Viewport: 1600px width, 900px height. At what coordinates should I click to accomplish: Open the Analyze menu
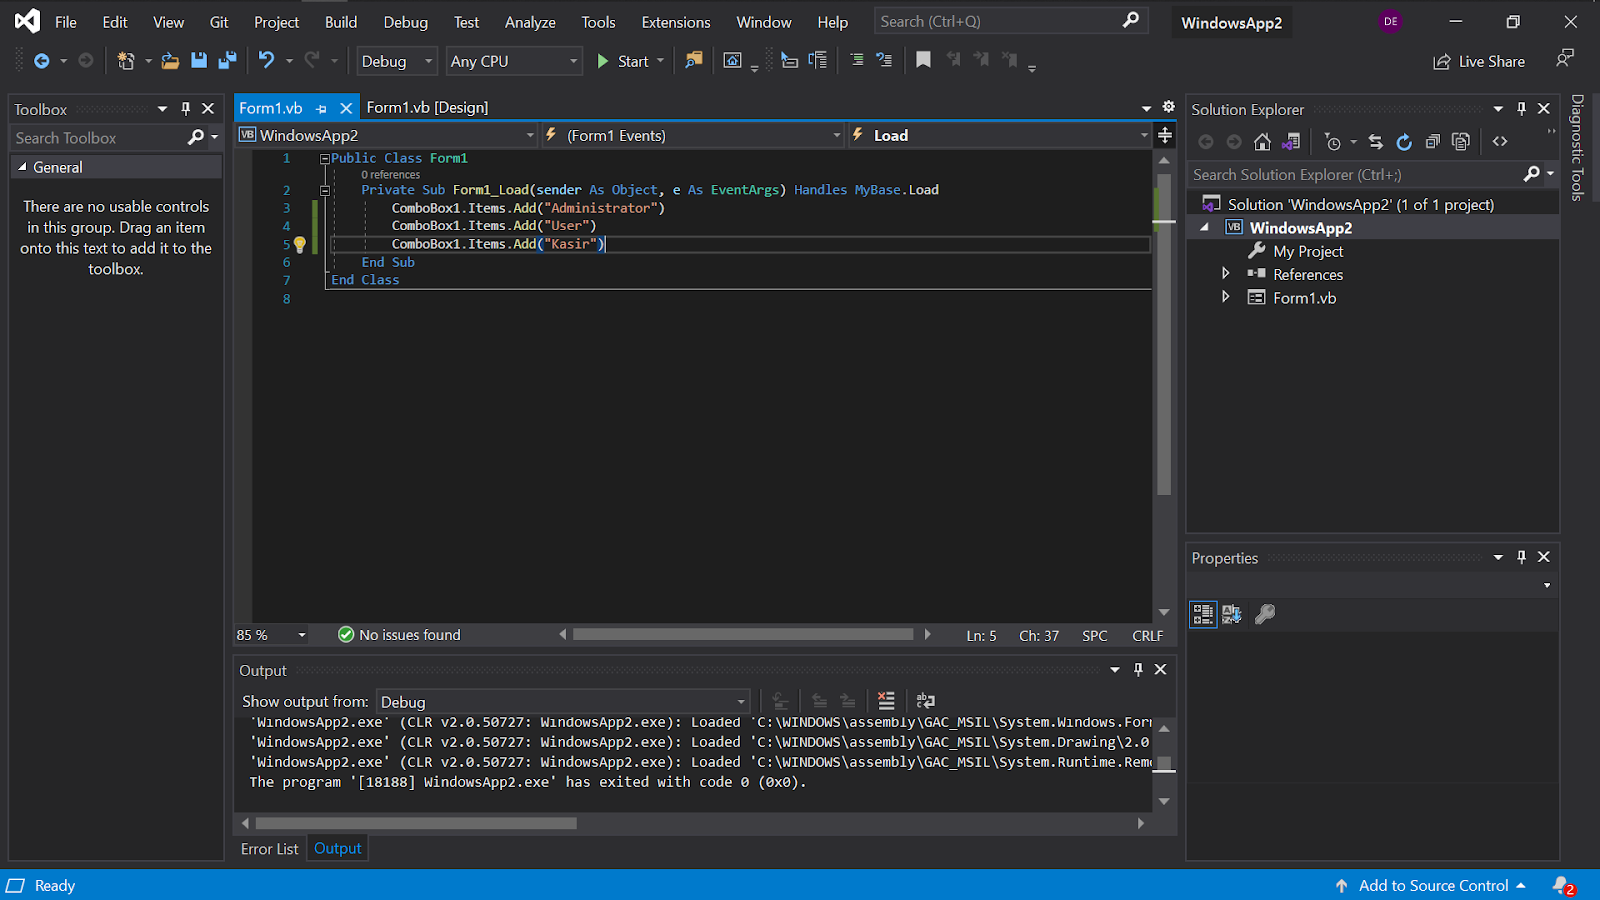click(x=530, y=22)
